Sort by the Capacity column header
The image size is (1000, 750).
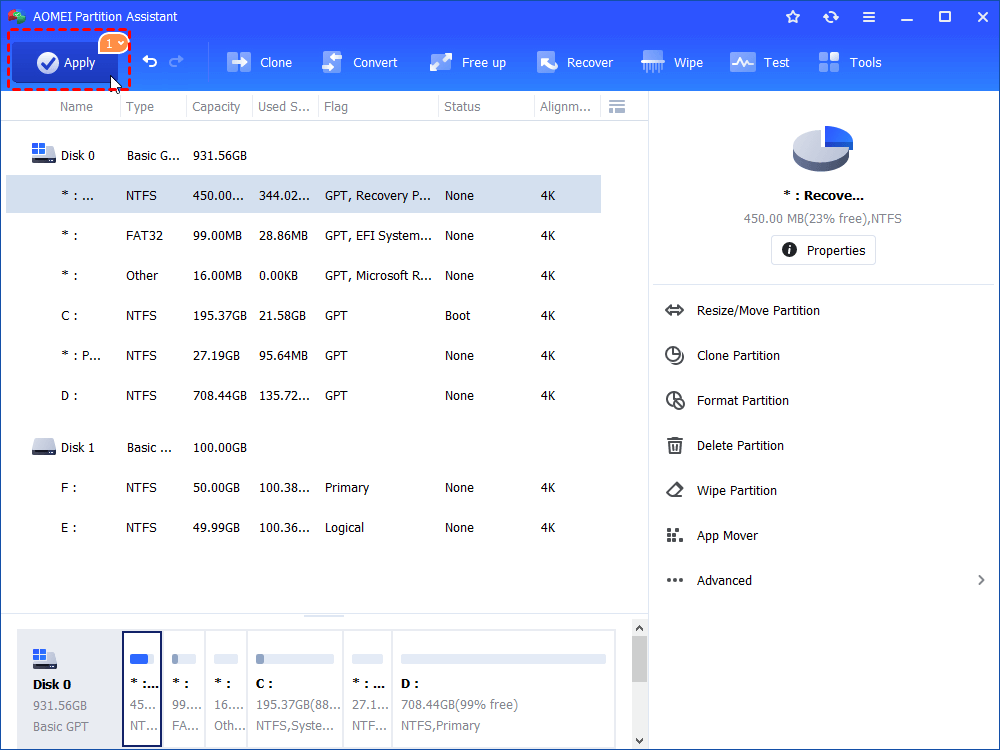point(216,107)
